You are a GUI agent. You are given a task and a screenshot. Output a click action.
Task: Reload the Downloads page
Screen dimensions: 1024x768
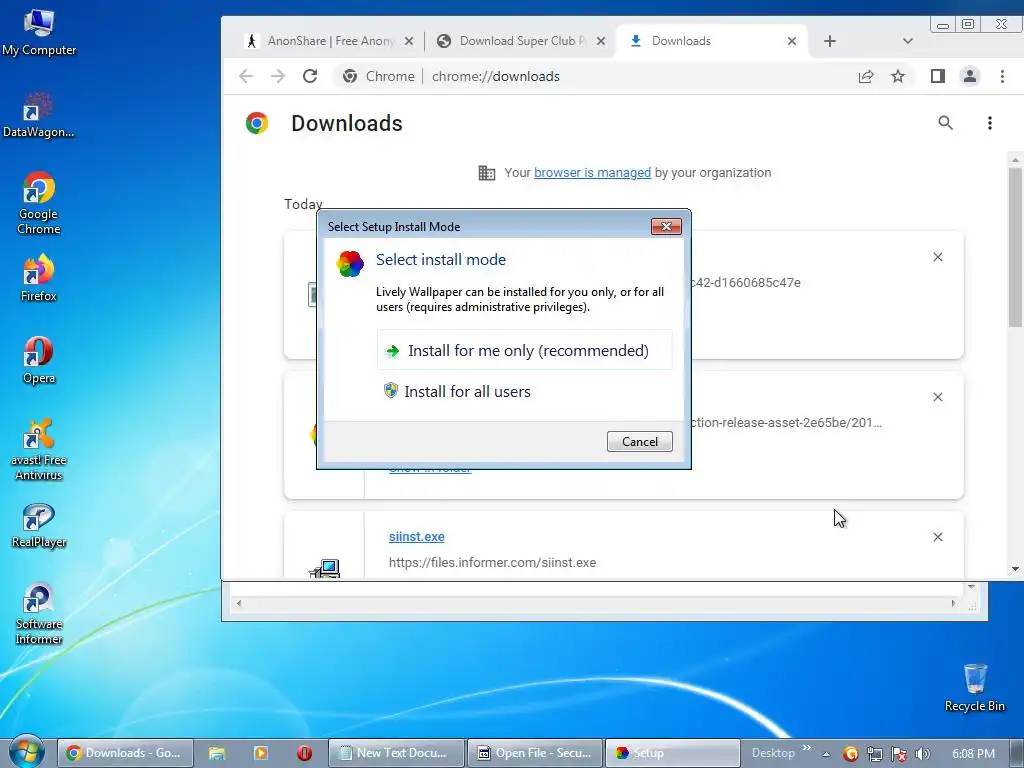pyautogui.click(x=310, y=76)
